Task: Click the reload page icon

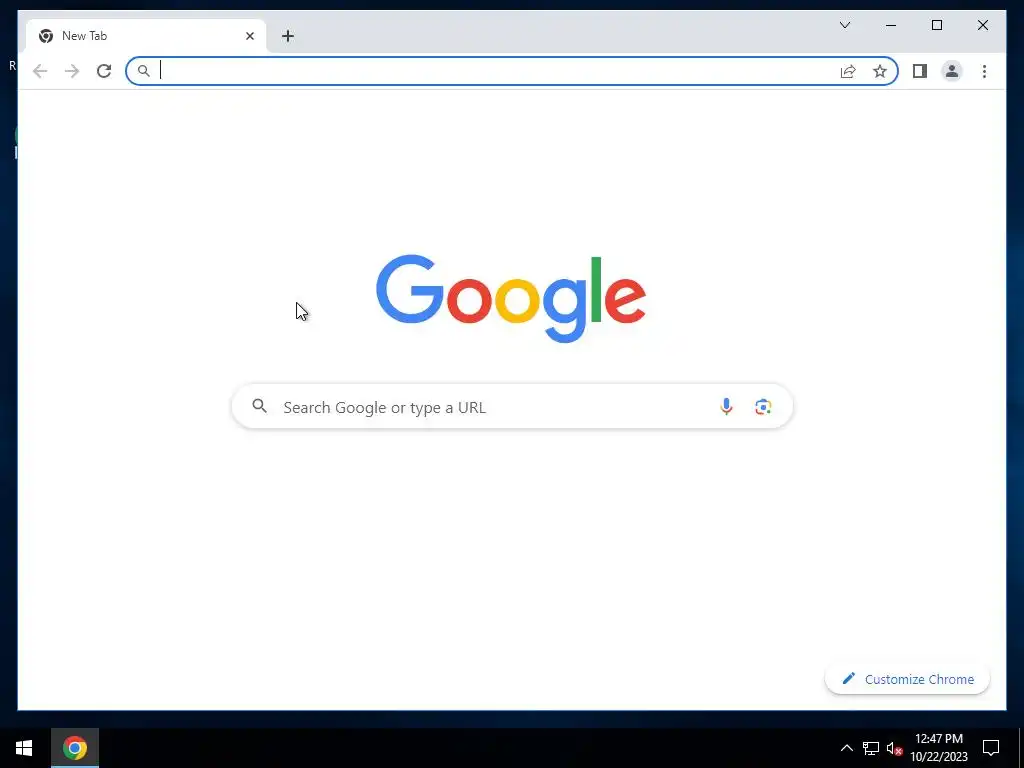Action: click(x=104, y=71)
